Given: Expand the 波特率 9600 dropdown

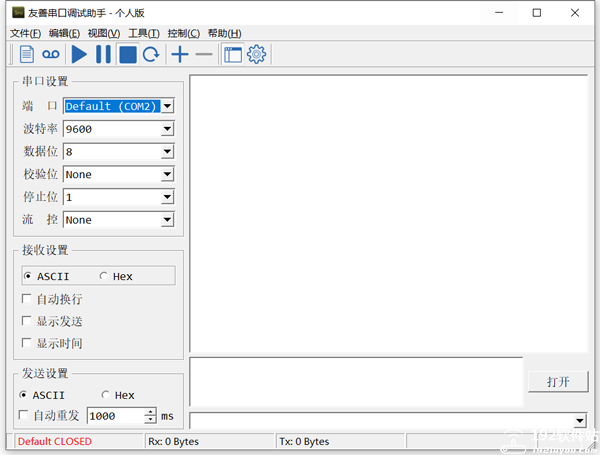Looking at the screenshot, I should (167, 129).
